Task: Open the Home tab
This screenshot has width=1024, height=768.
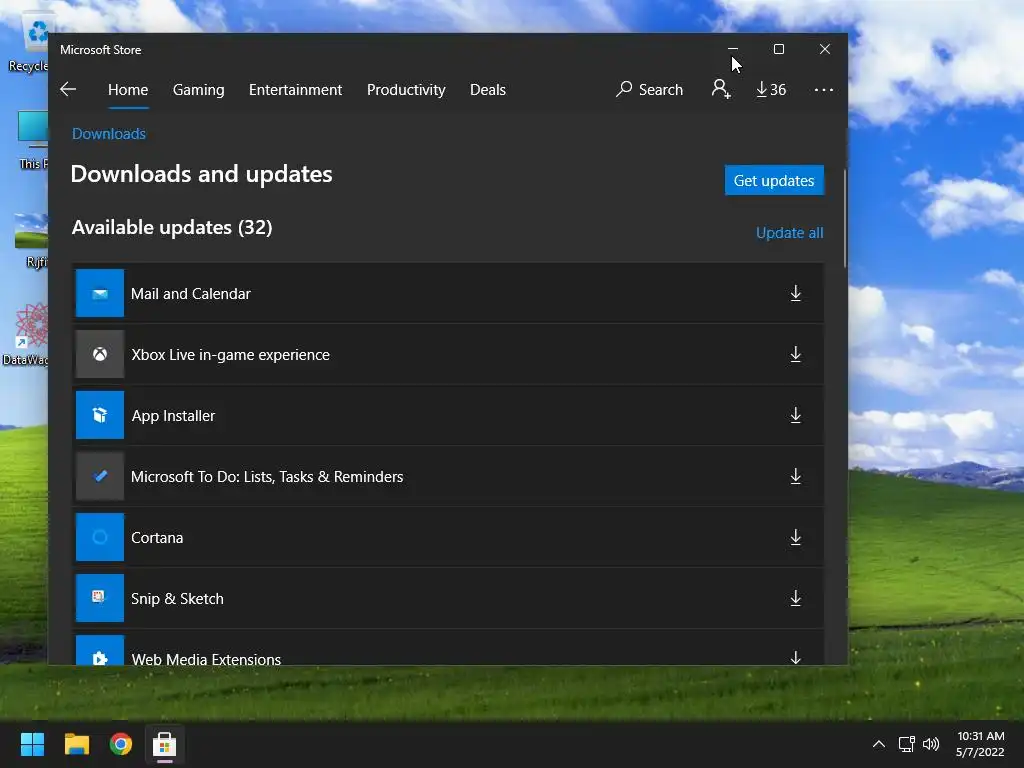Action: tap(128, 89)
